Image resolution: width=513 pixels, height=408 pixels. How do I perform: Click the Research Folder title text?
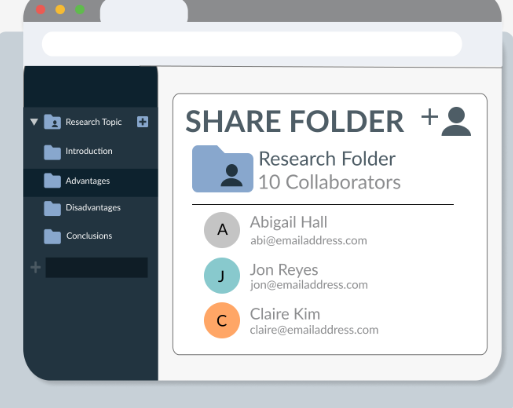point(327,159)
